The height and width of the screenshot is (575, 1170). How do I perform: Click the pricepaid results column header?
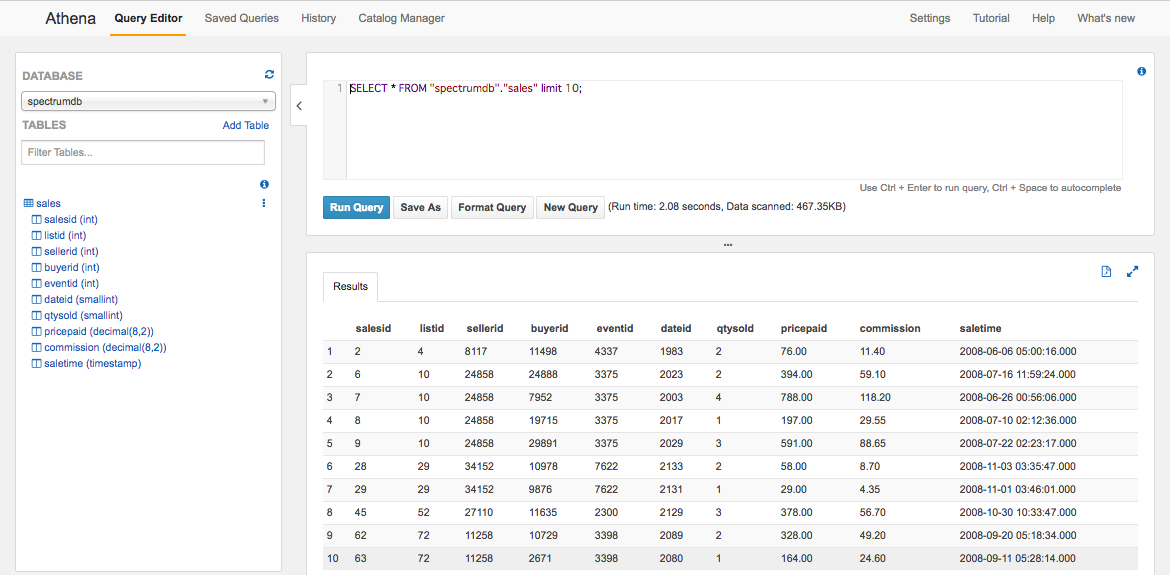(x=804, y=328)
